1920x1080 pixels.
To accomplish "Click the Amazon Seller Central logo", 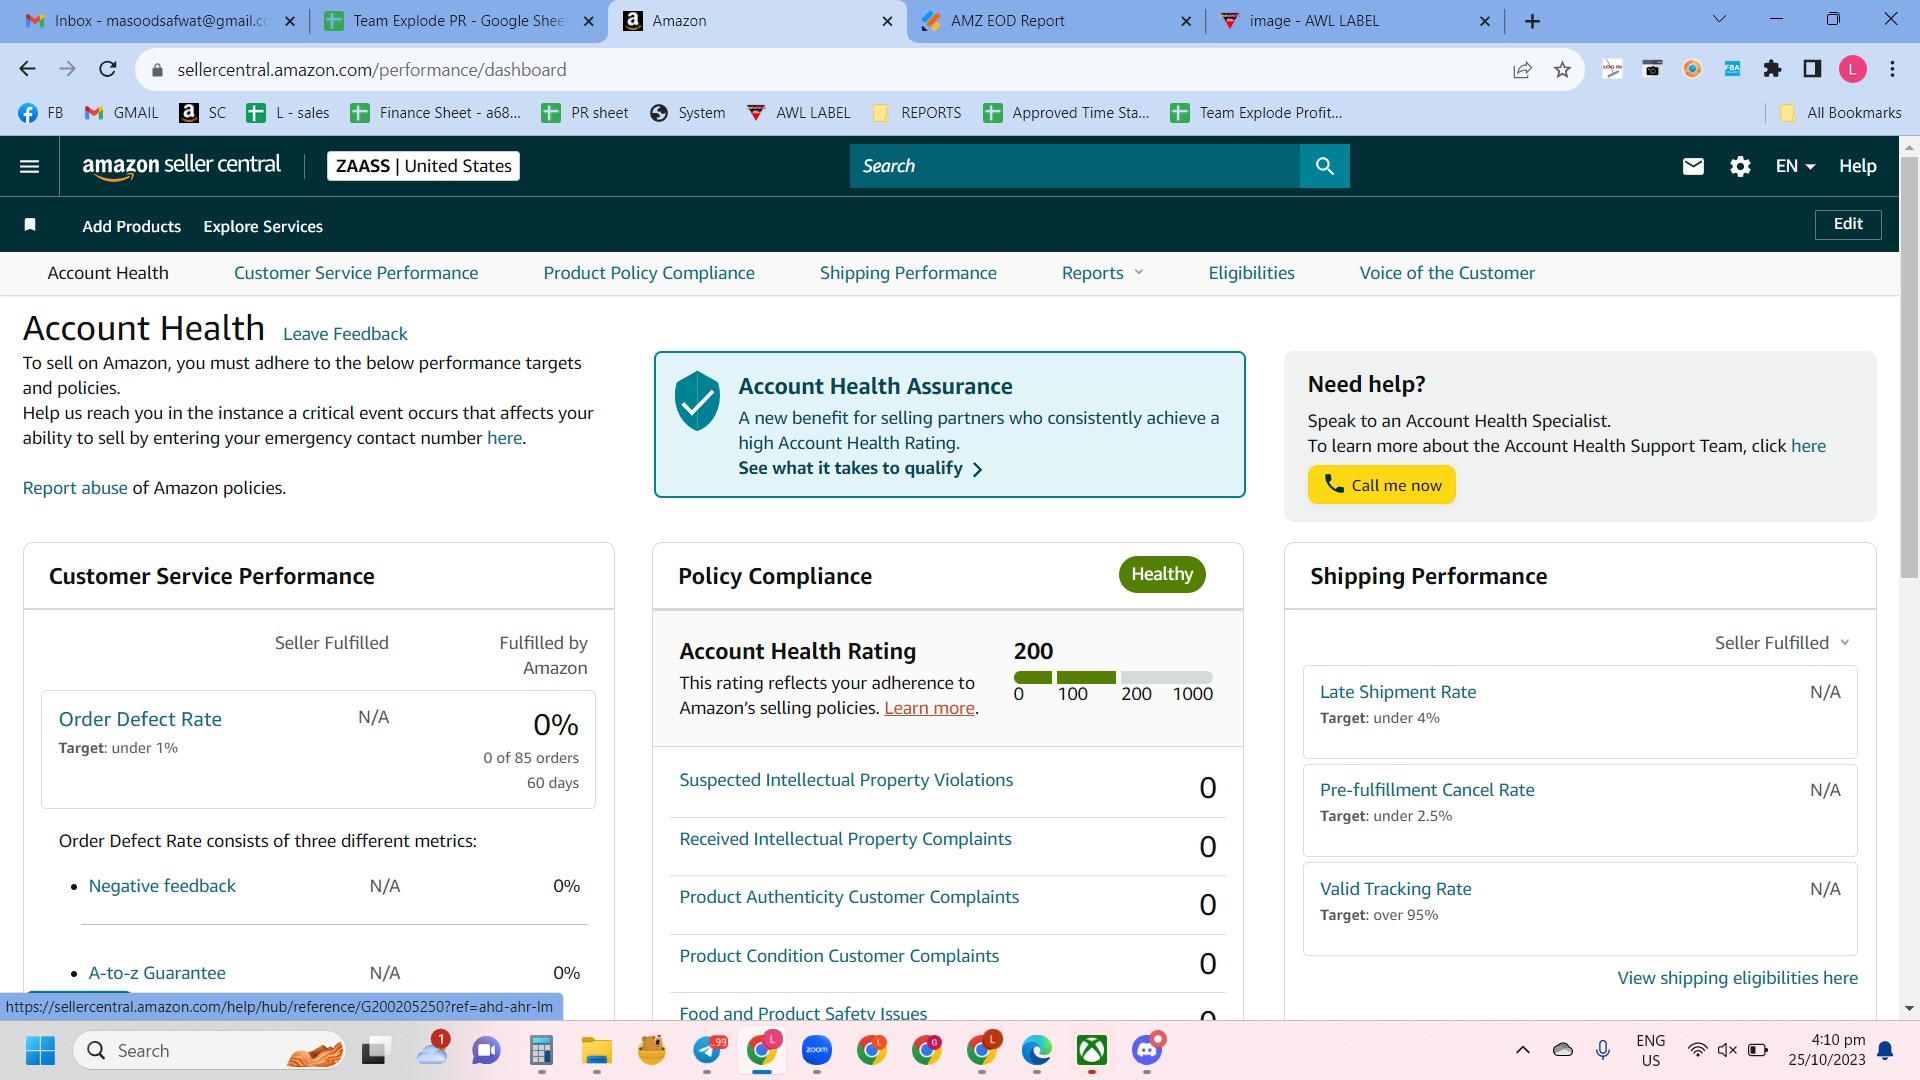I will [181, 166].
